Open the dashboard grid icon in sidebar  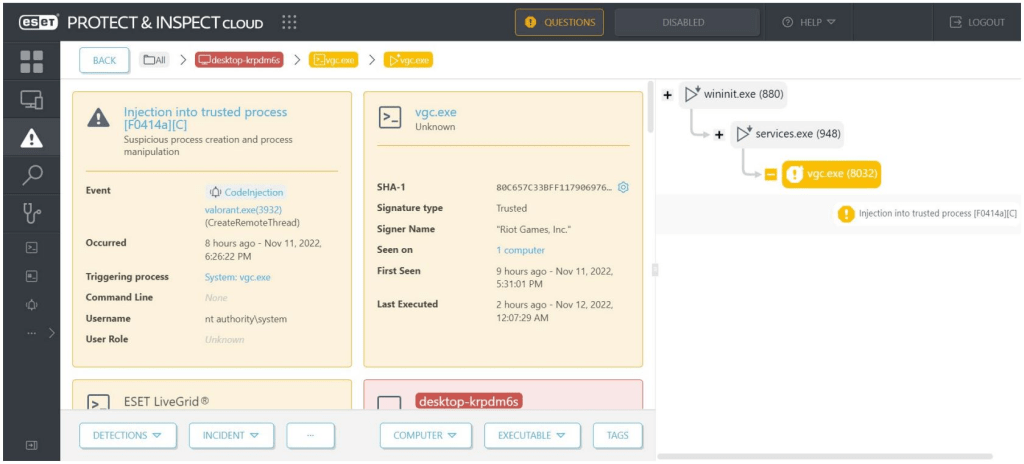[x=31, y=62]
